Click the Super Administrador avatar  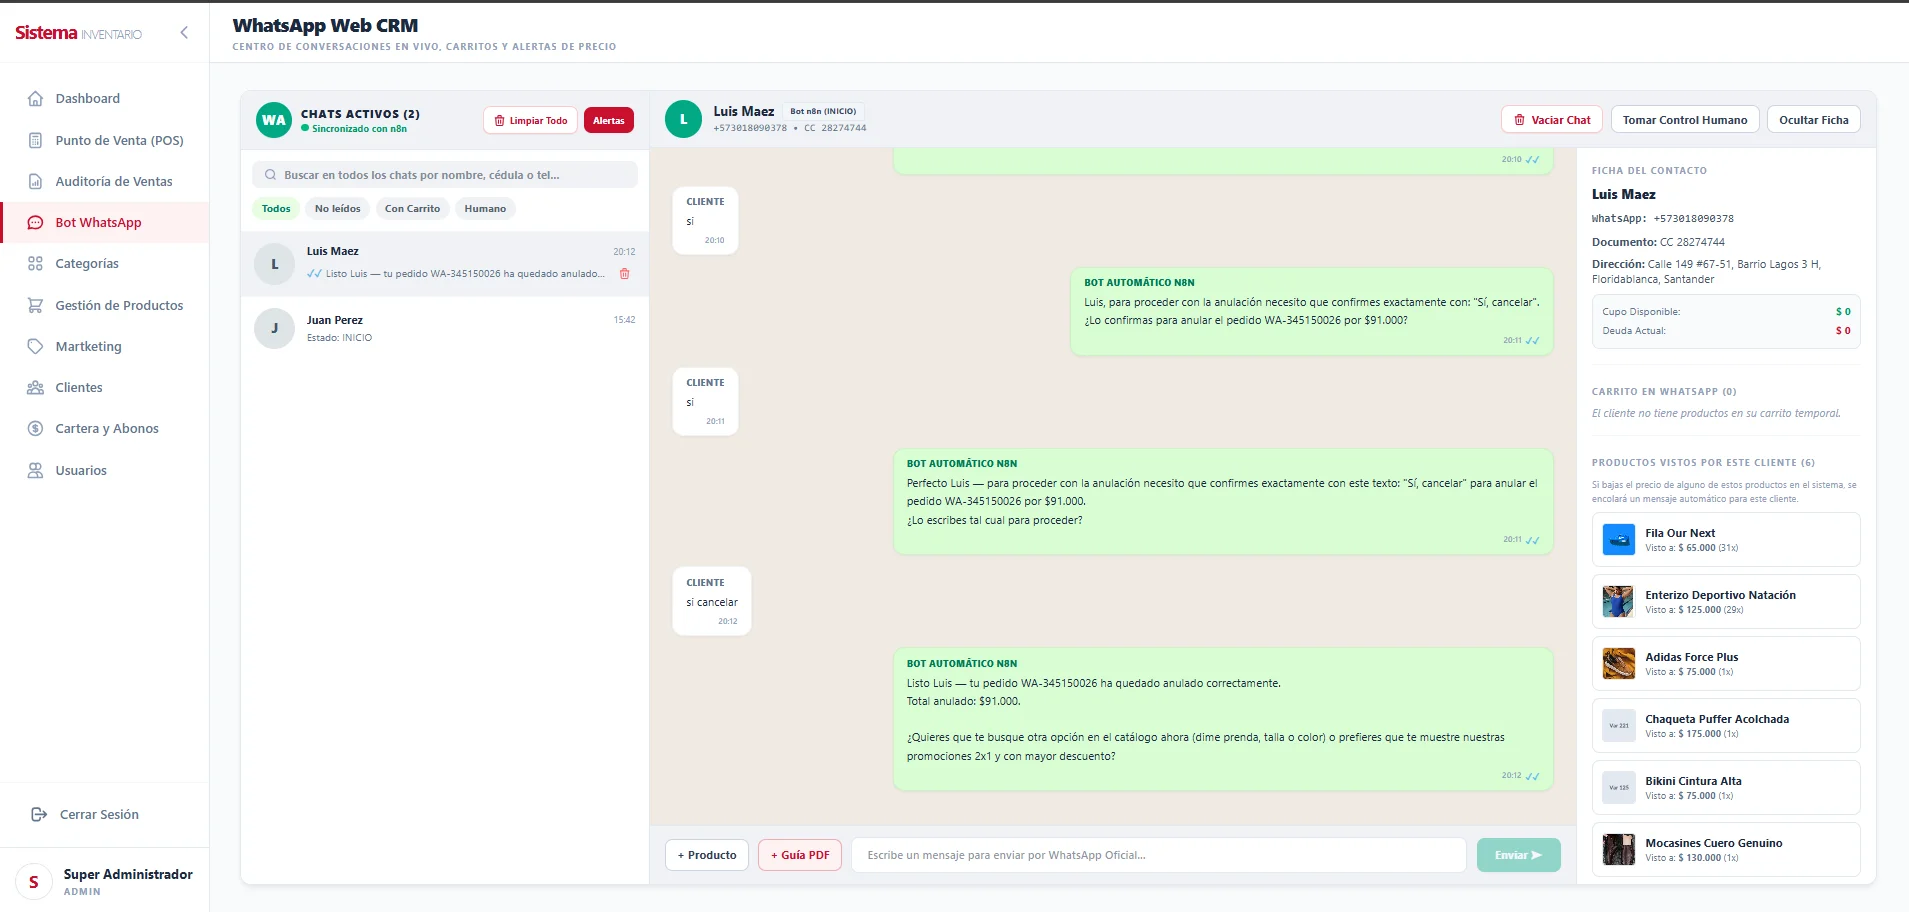(x=34, y=881)
